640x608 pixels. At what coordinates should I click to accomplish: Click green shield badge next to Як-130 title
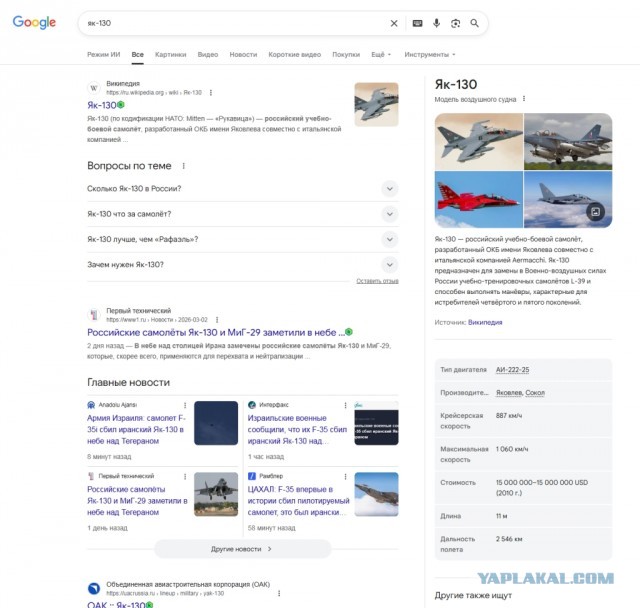coord(121,105)
